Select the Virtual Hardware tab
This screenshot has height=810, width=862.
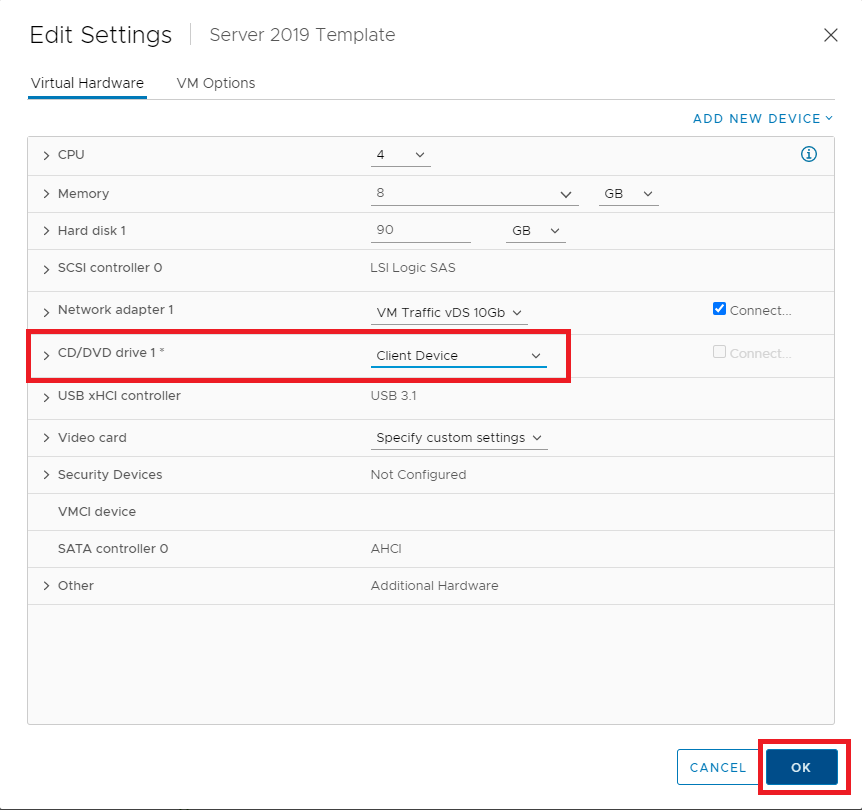87,83
